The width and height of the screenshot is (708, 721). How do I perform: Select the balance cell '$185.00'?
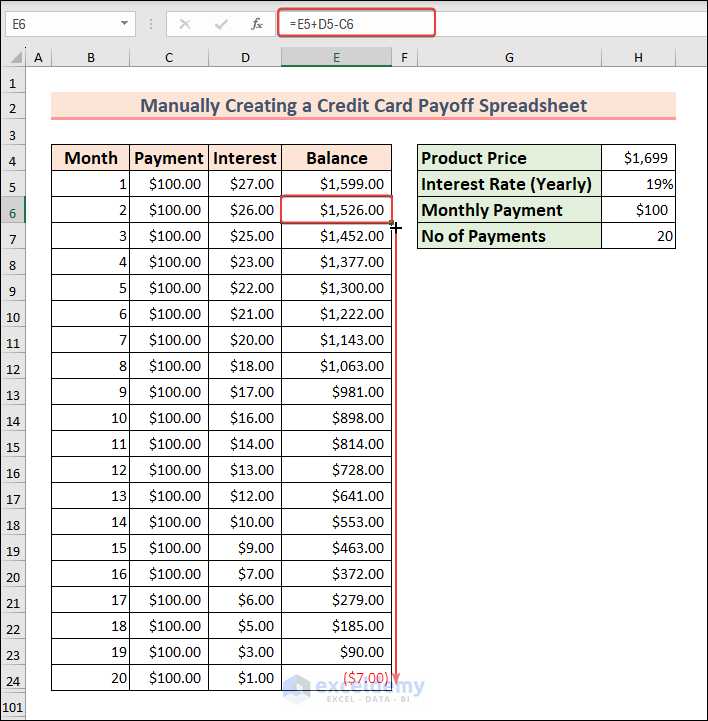point(337,625)
